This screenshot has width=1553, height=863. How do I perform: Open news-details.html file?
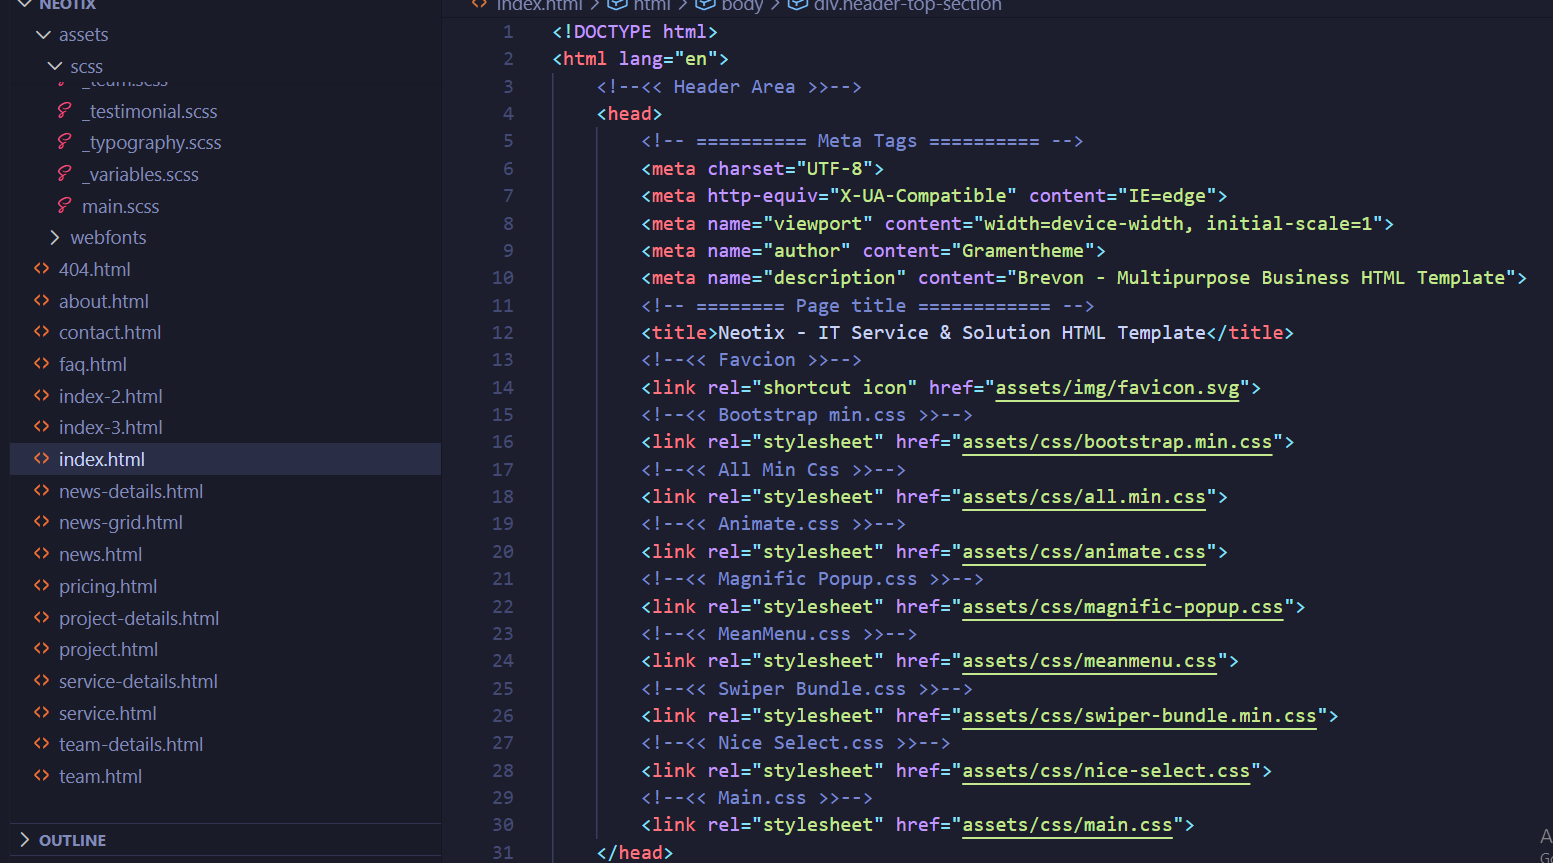[131, 491]
